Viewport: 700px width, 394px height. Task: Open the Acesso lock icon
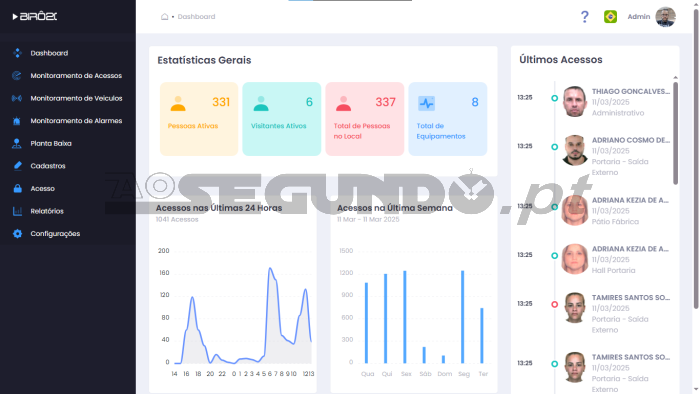[17, 188]
